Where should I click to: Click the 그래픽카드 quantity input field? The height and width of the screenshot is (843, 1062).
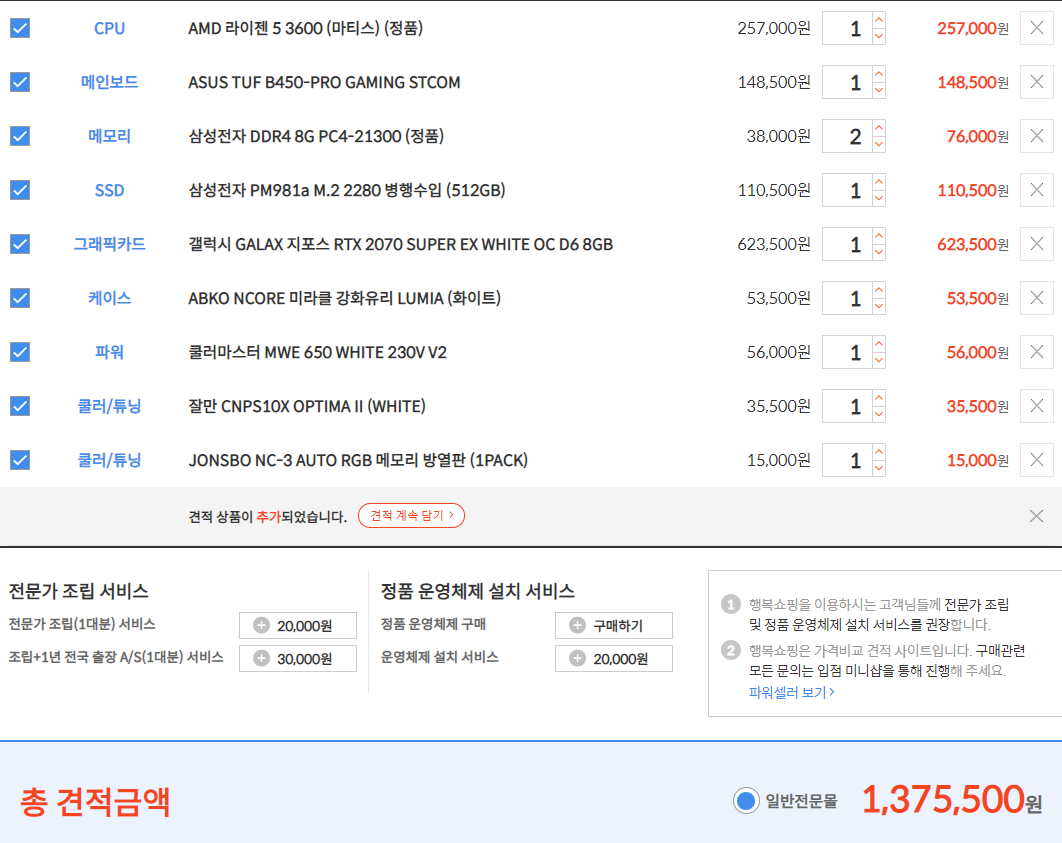(847, 244)
